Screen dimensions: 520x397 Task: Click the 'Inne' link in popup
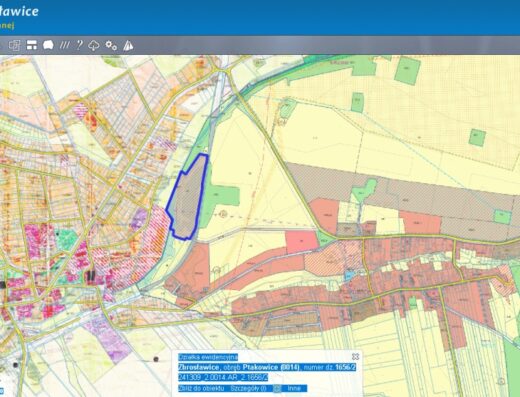pos(294,388)
